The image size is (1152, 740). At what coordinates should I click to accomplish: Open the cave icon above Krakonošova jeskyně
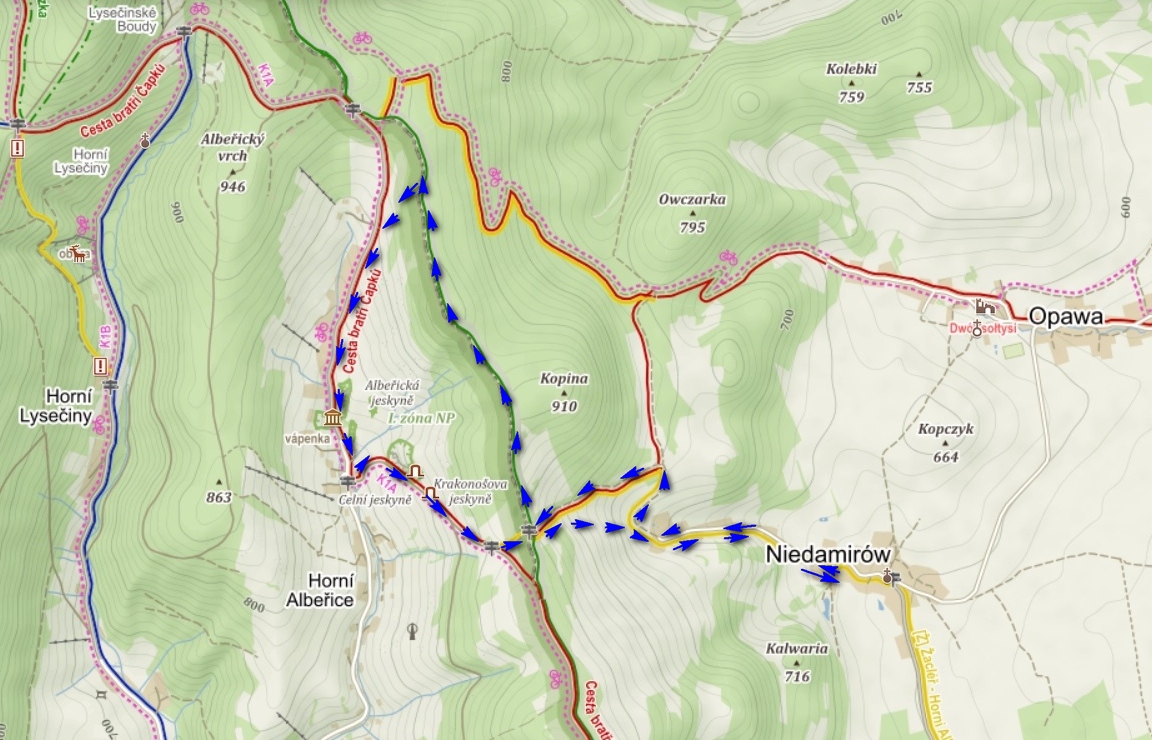[416, 470]
